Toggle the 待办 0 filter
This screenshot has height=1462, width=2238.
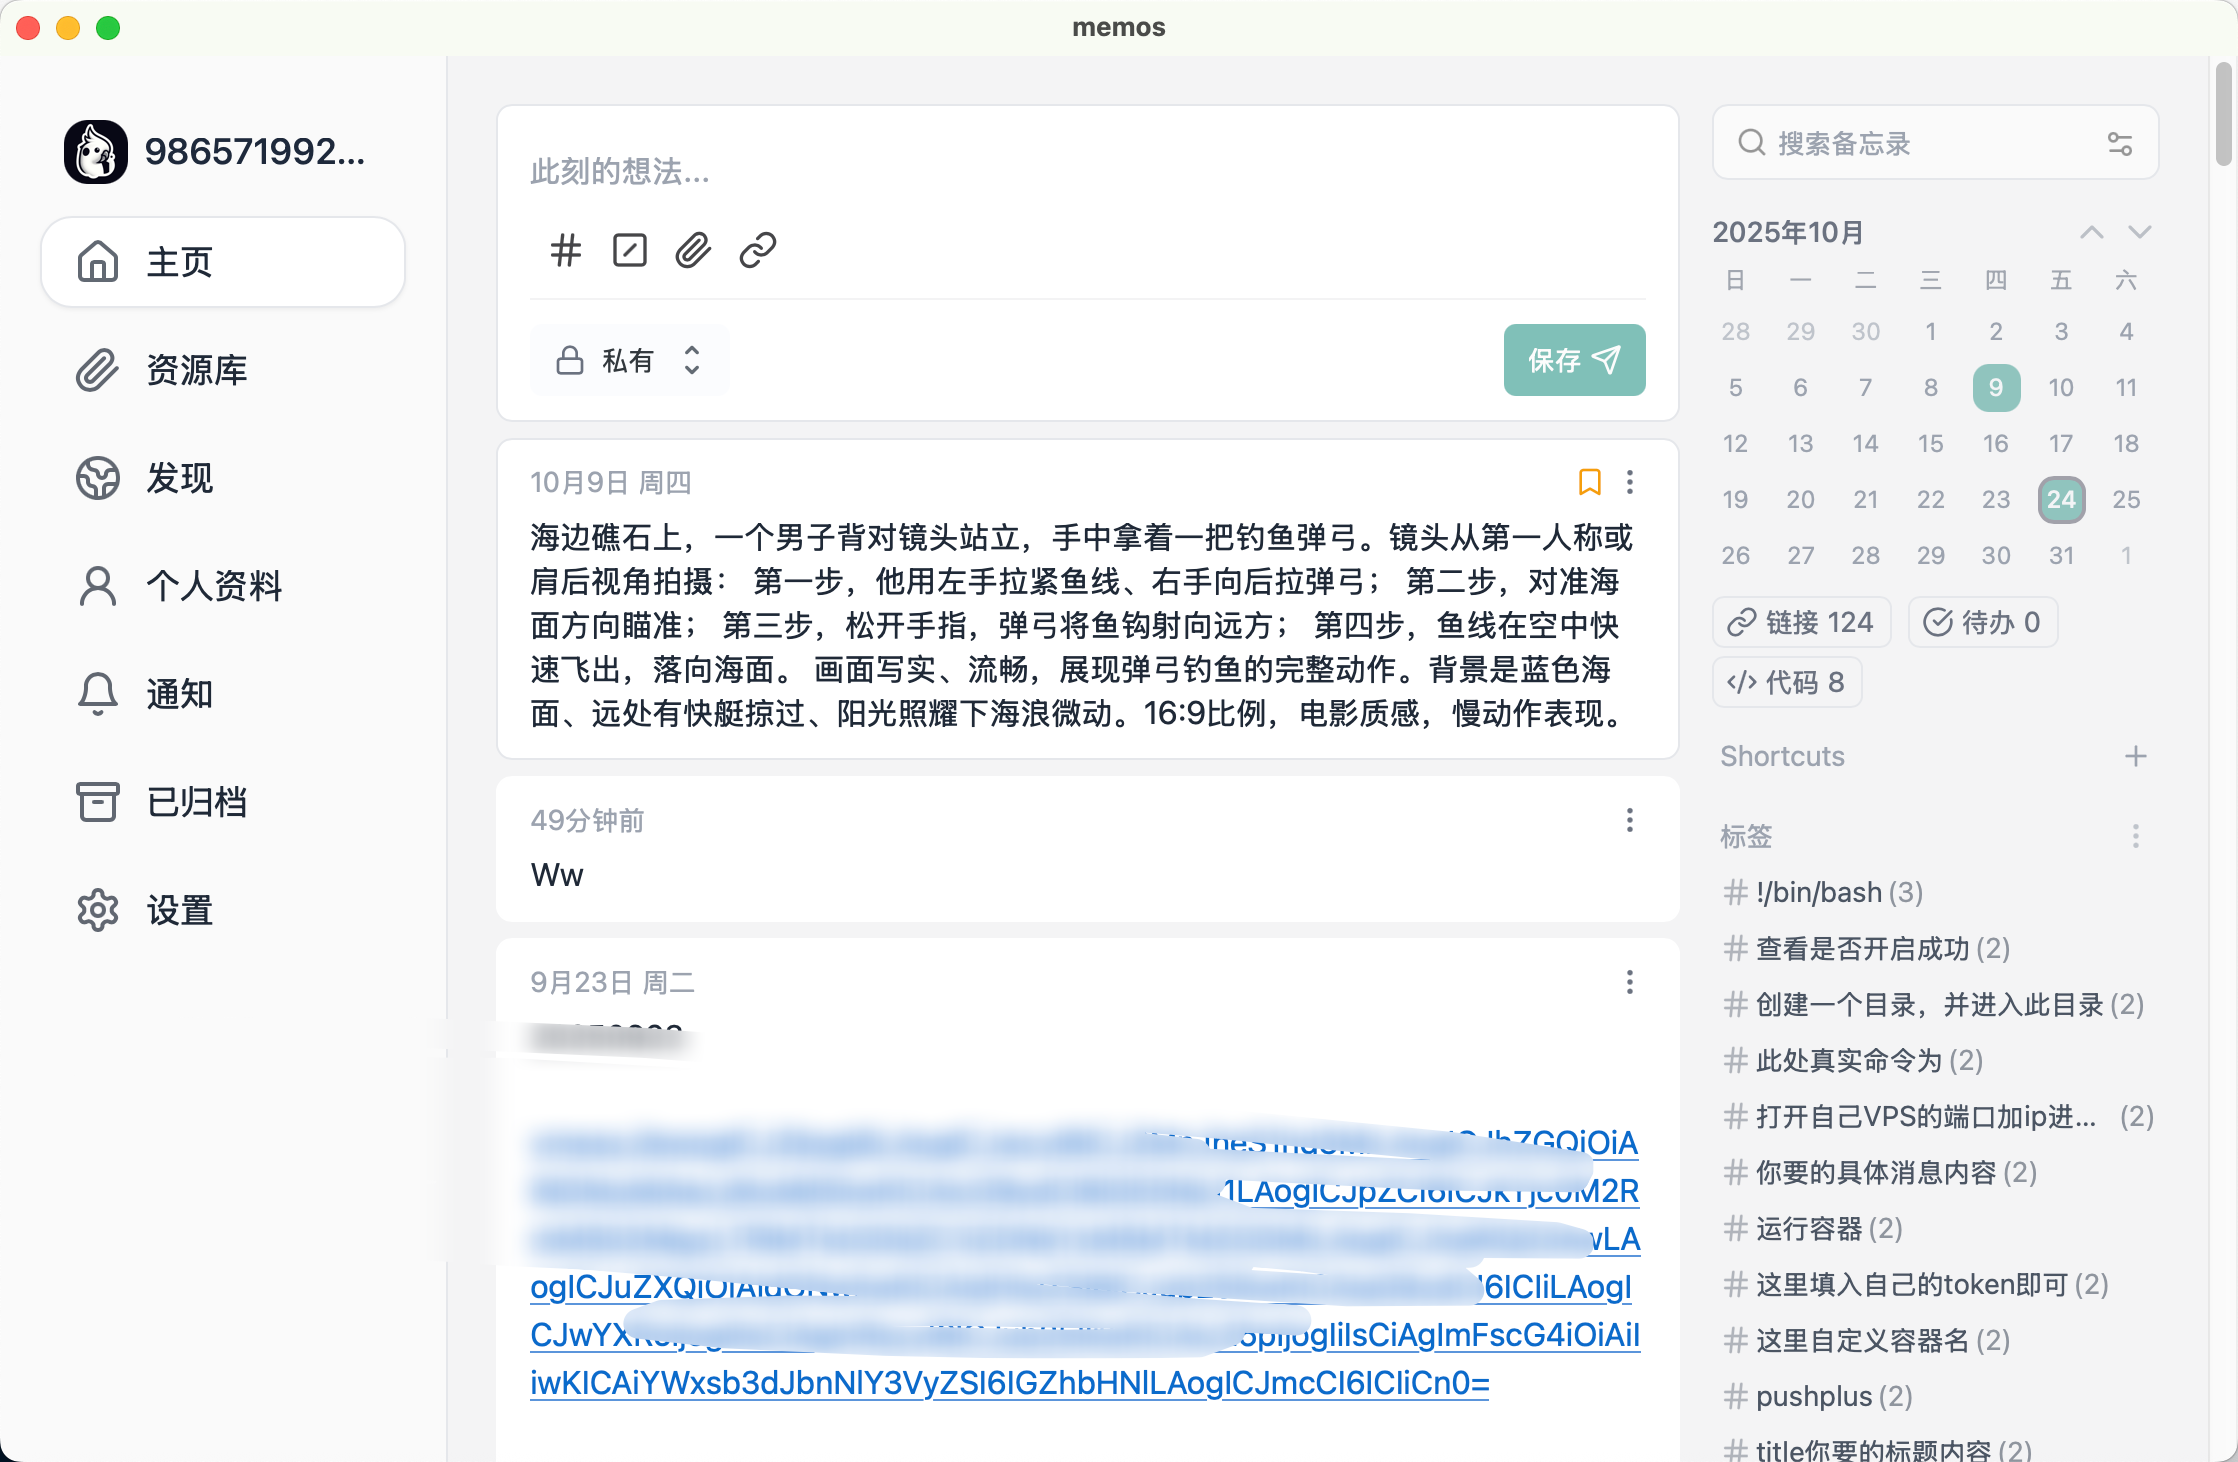pyautogui.click(x=1982, y=622)
